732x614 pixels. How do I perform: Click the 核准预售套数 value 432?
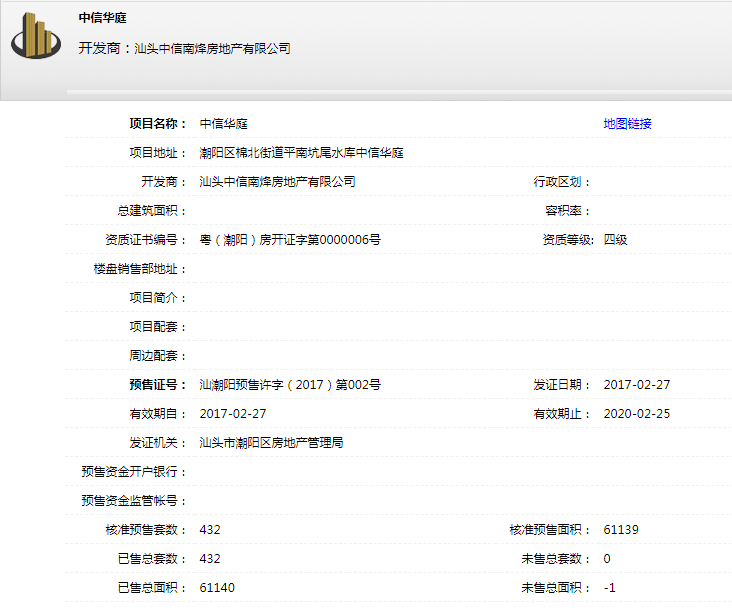(210, 530)
